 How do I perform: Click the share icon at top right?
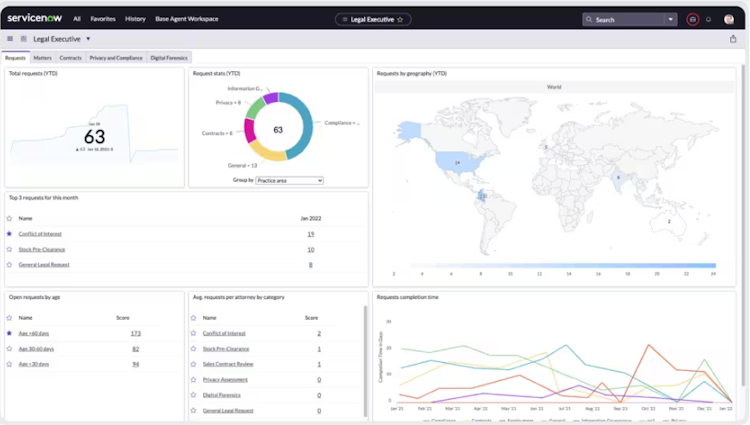point(733,39)
